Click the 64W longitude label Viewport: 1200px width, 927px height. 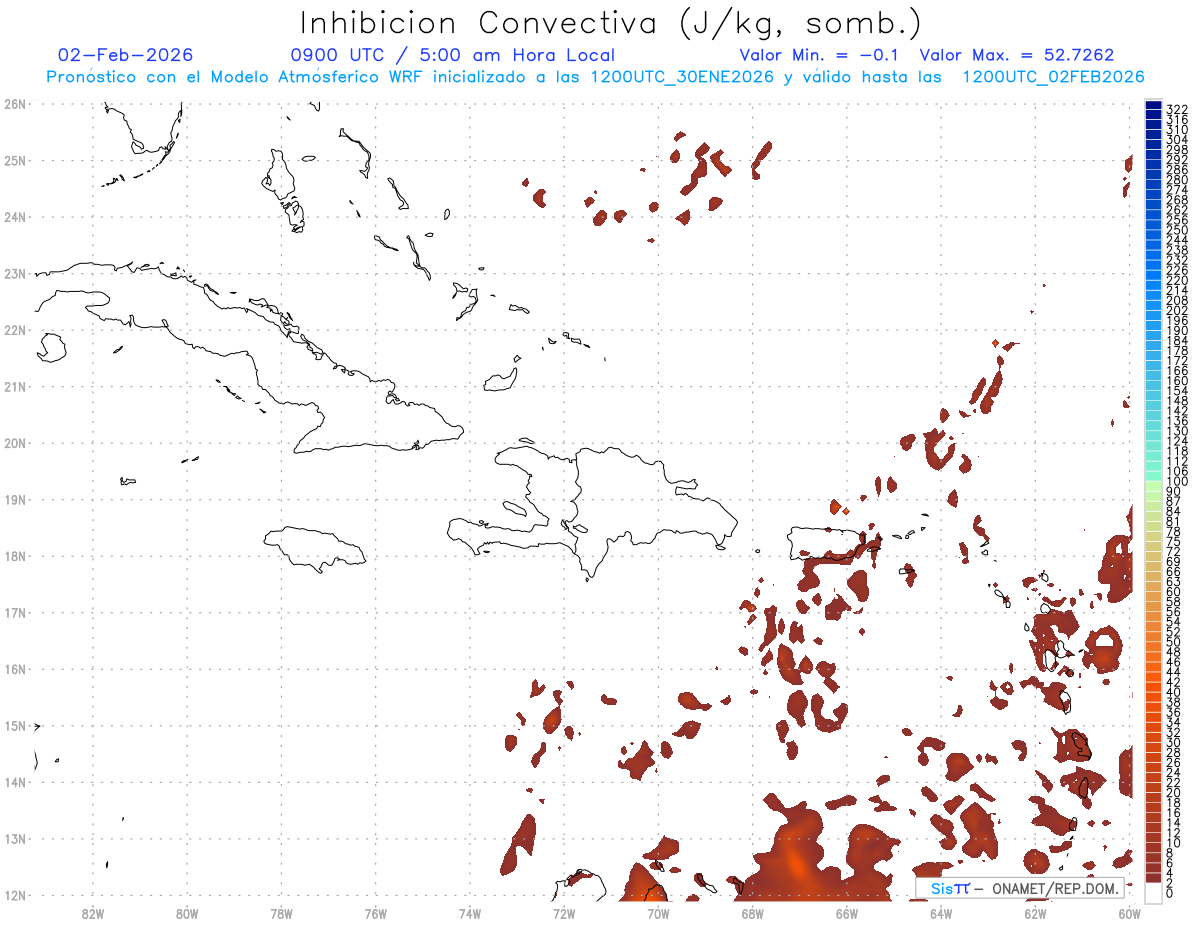941,913
